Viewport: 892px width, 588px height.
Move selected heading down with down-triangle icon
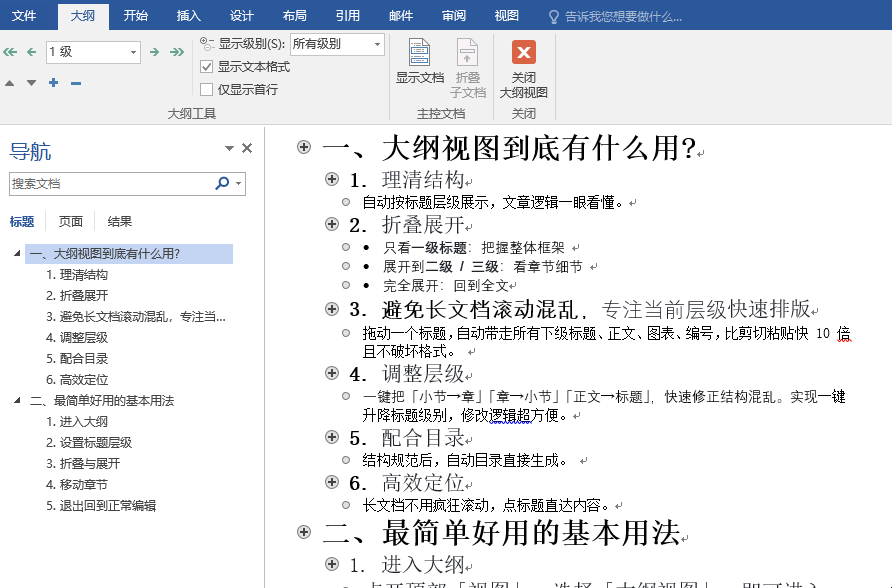[31, 83]
